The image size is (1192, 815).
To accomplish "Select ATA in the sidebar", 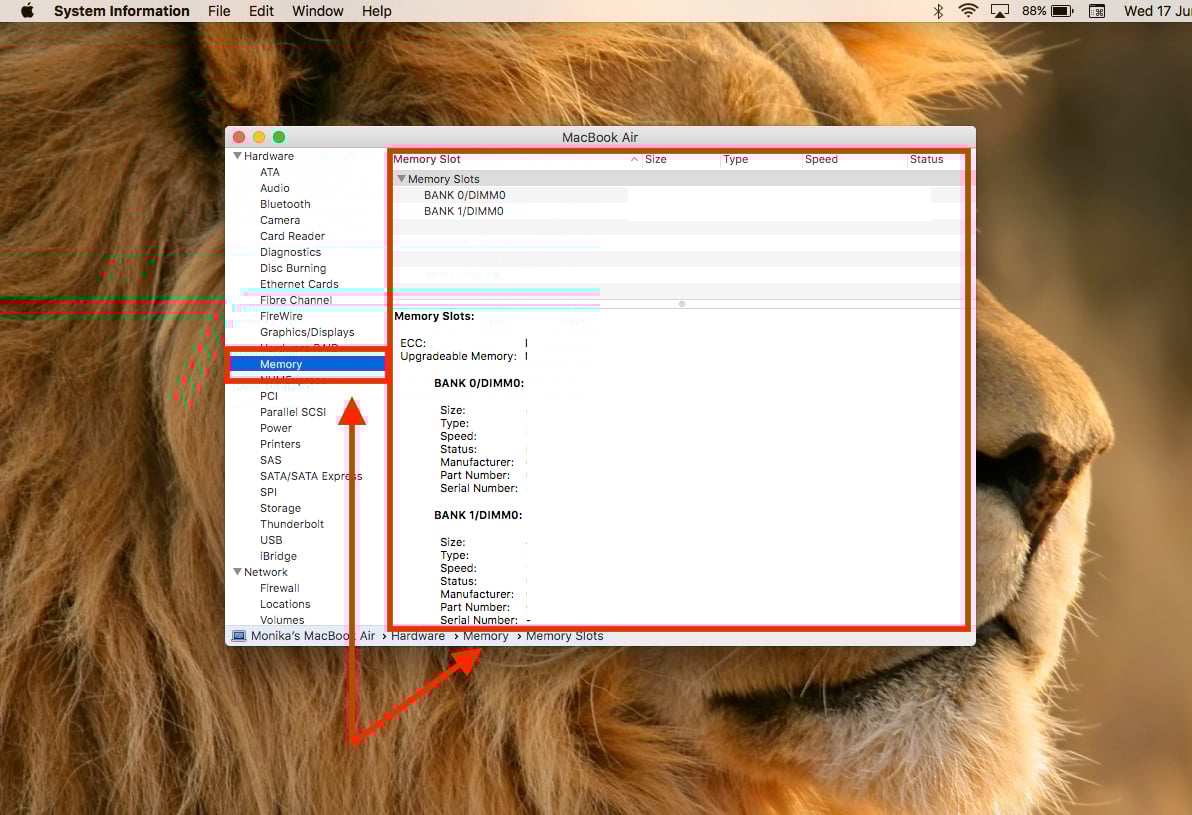I will (270, 172).
